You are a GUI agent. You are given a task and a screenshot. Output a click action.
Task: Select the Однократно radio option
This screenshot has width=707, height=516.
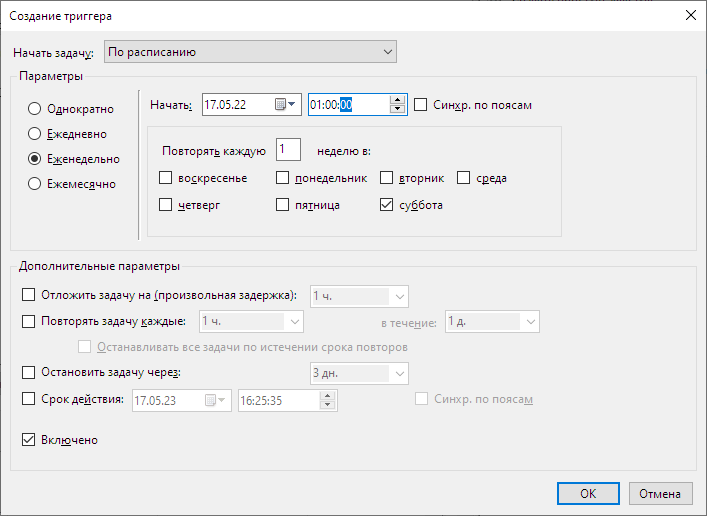pos(35,109)
